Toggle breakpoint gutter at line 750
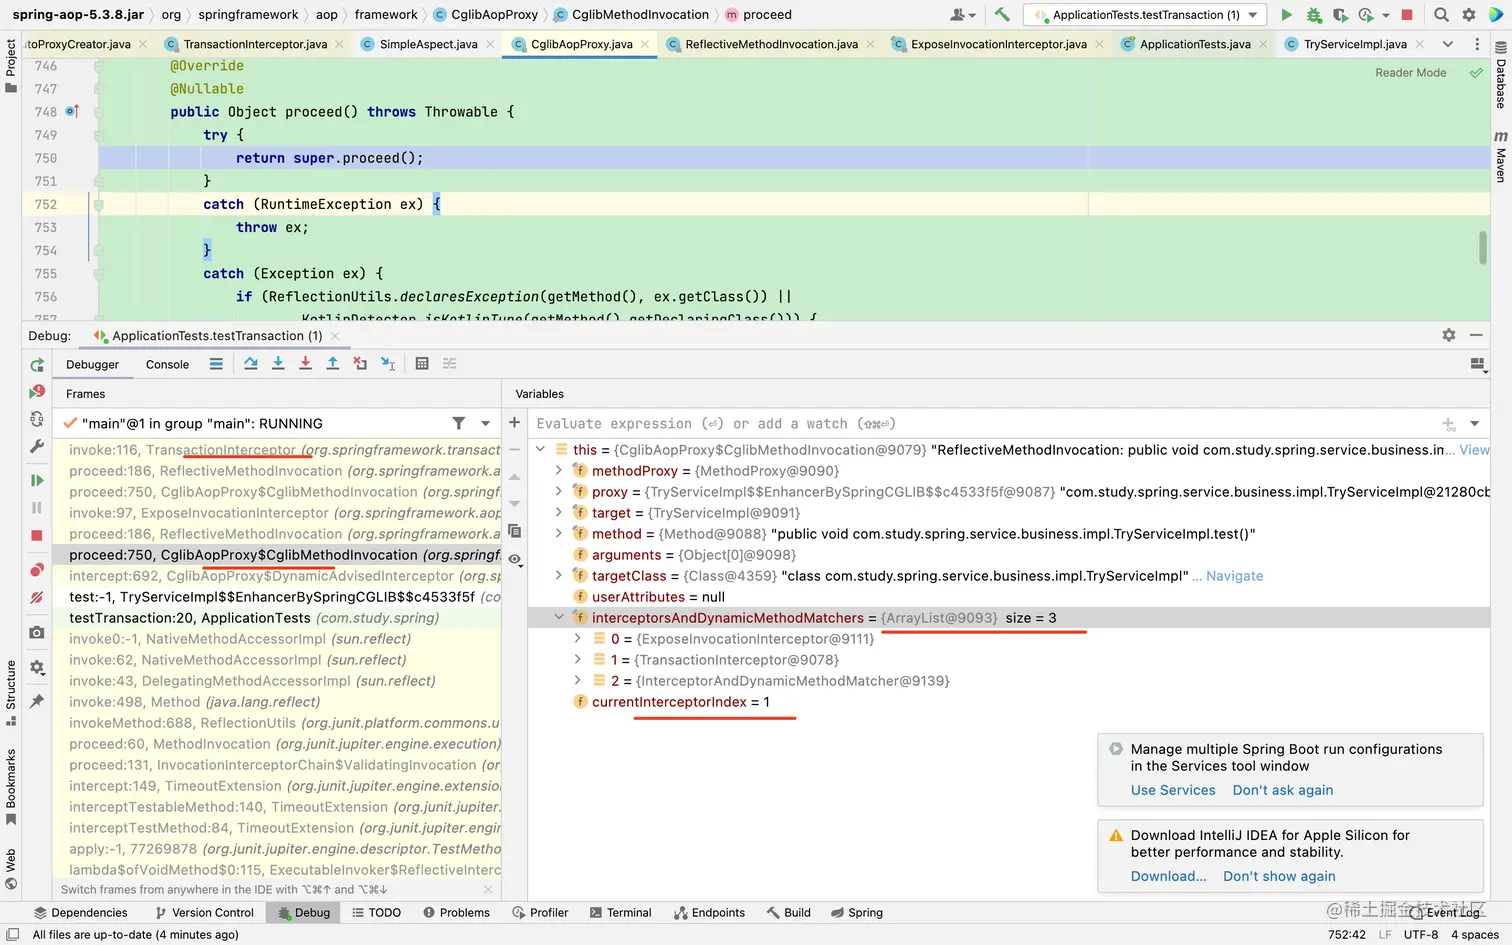The height and width of the screenshot is (945, 1512). (72, 158)
